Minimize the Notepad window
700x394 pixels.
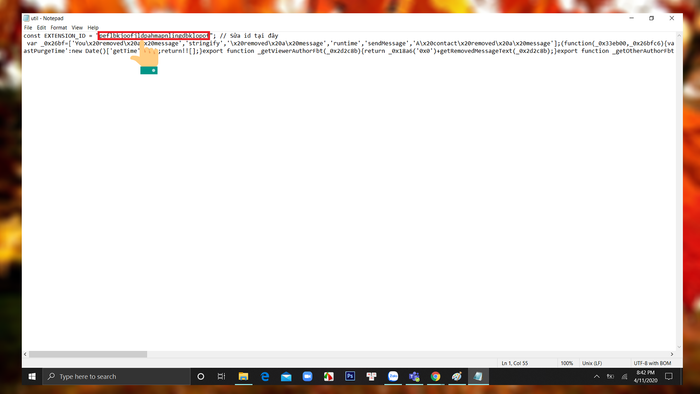click(631, 18)
